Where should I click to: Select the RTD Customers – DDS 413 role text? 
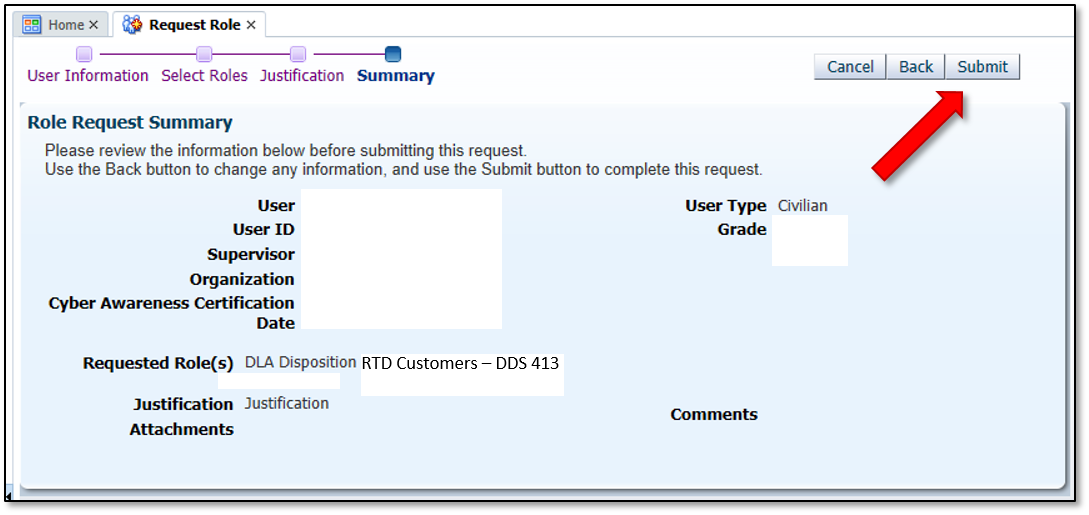click(460, 363)
